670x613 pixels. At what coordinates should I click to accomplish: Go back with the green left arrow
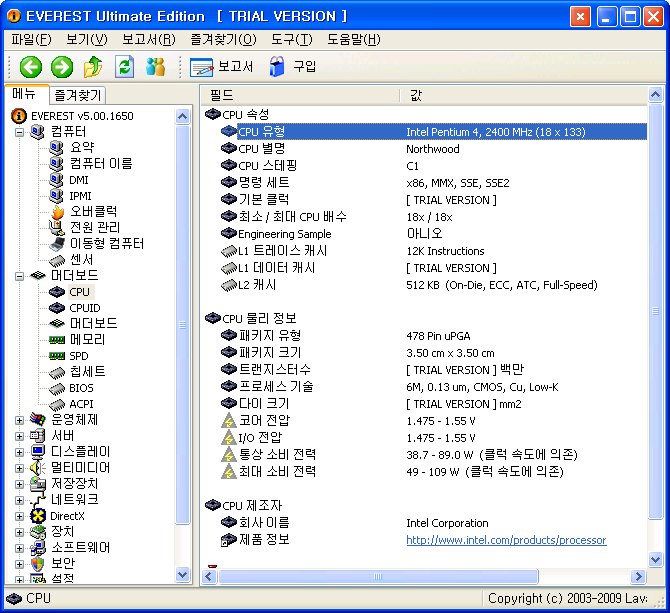[x=31, y=67]
